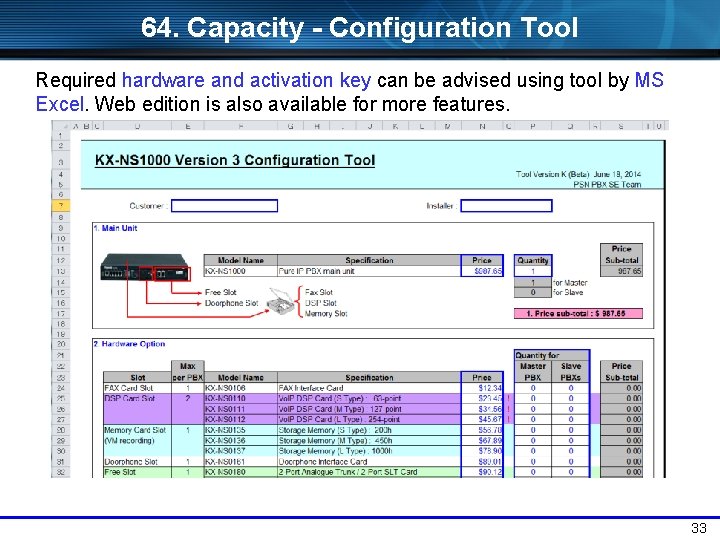Click the 'for Master' quantity cell

(533, 282)
